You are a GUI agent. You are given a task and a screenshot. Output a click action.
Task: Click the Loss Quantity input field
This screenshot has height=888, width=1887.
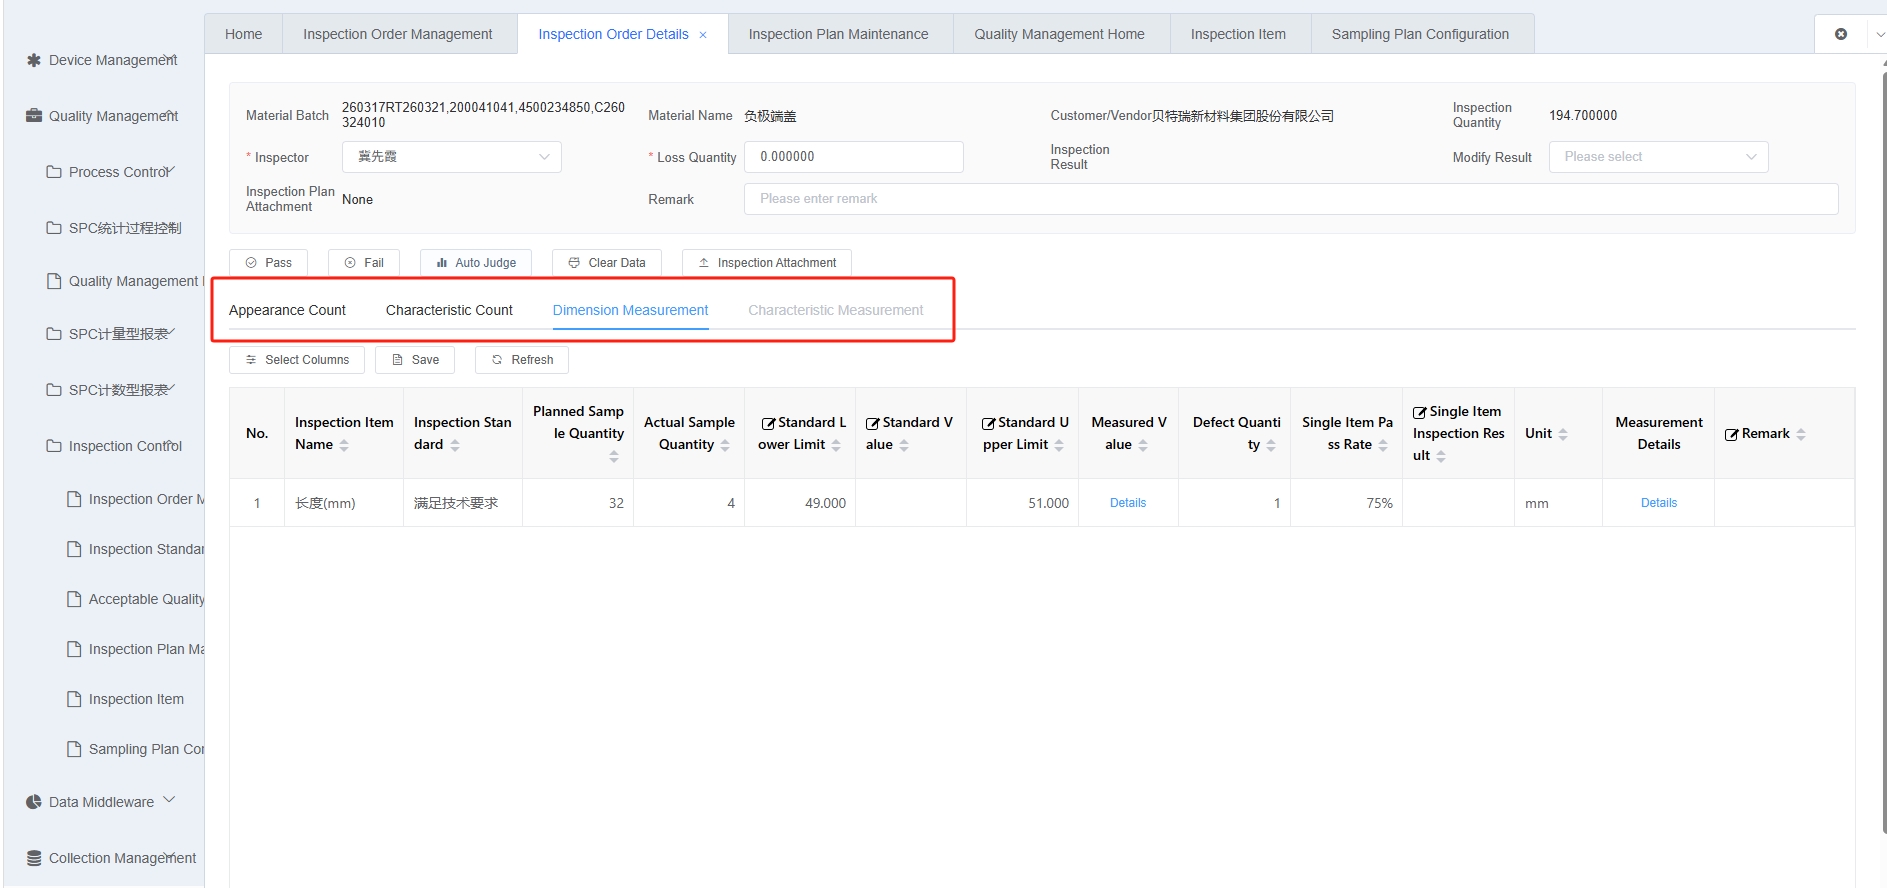pos(854,157)
